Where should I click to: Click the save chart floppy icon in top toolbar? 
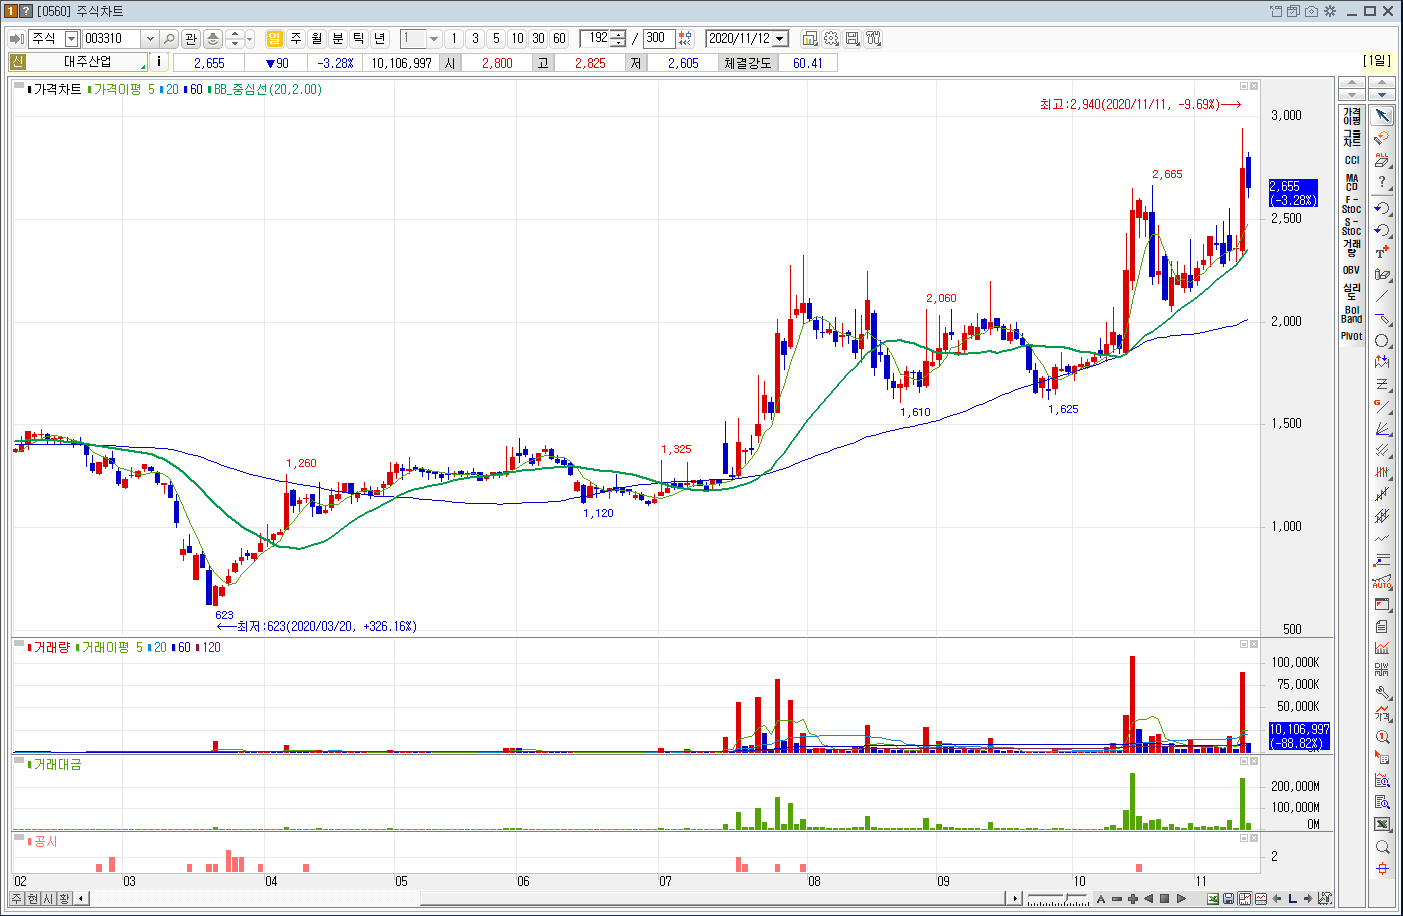pyautogui.click(x=852, y=38)
